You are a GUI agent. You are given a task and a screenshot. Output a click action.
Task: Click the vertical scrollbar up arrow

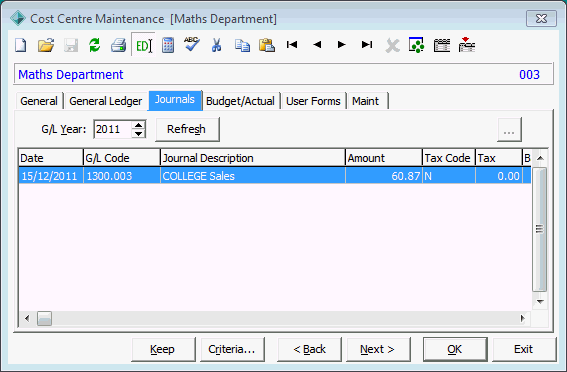[540, 158]
